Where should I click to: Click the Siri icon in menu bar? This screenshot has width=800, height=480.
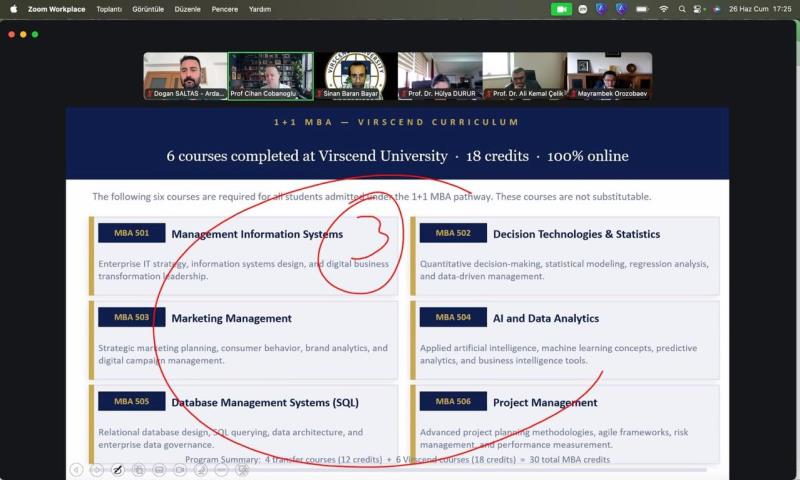click(717, 9)
